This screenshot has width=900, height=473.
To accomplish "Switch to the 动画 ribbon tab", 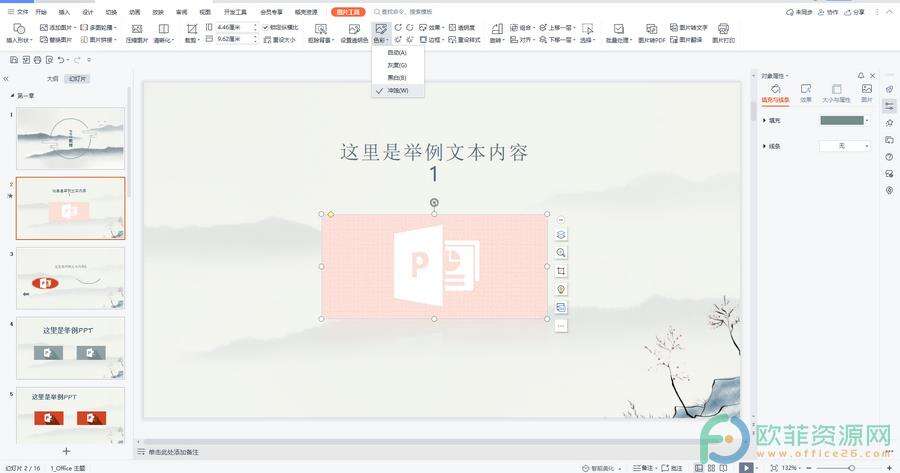I will click(x=134, y=11).
